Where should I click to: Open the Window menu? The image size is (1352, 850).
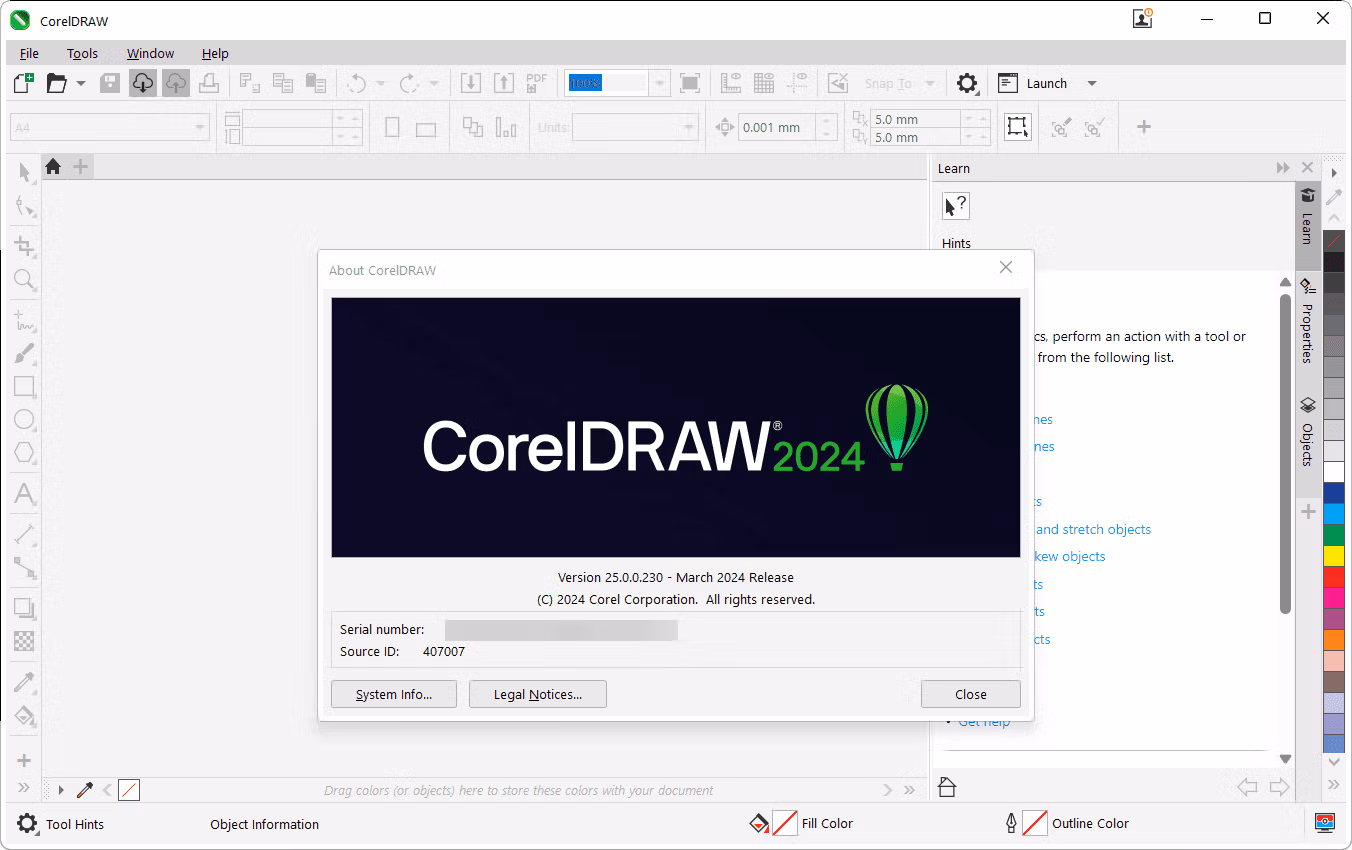point(150,53)
